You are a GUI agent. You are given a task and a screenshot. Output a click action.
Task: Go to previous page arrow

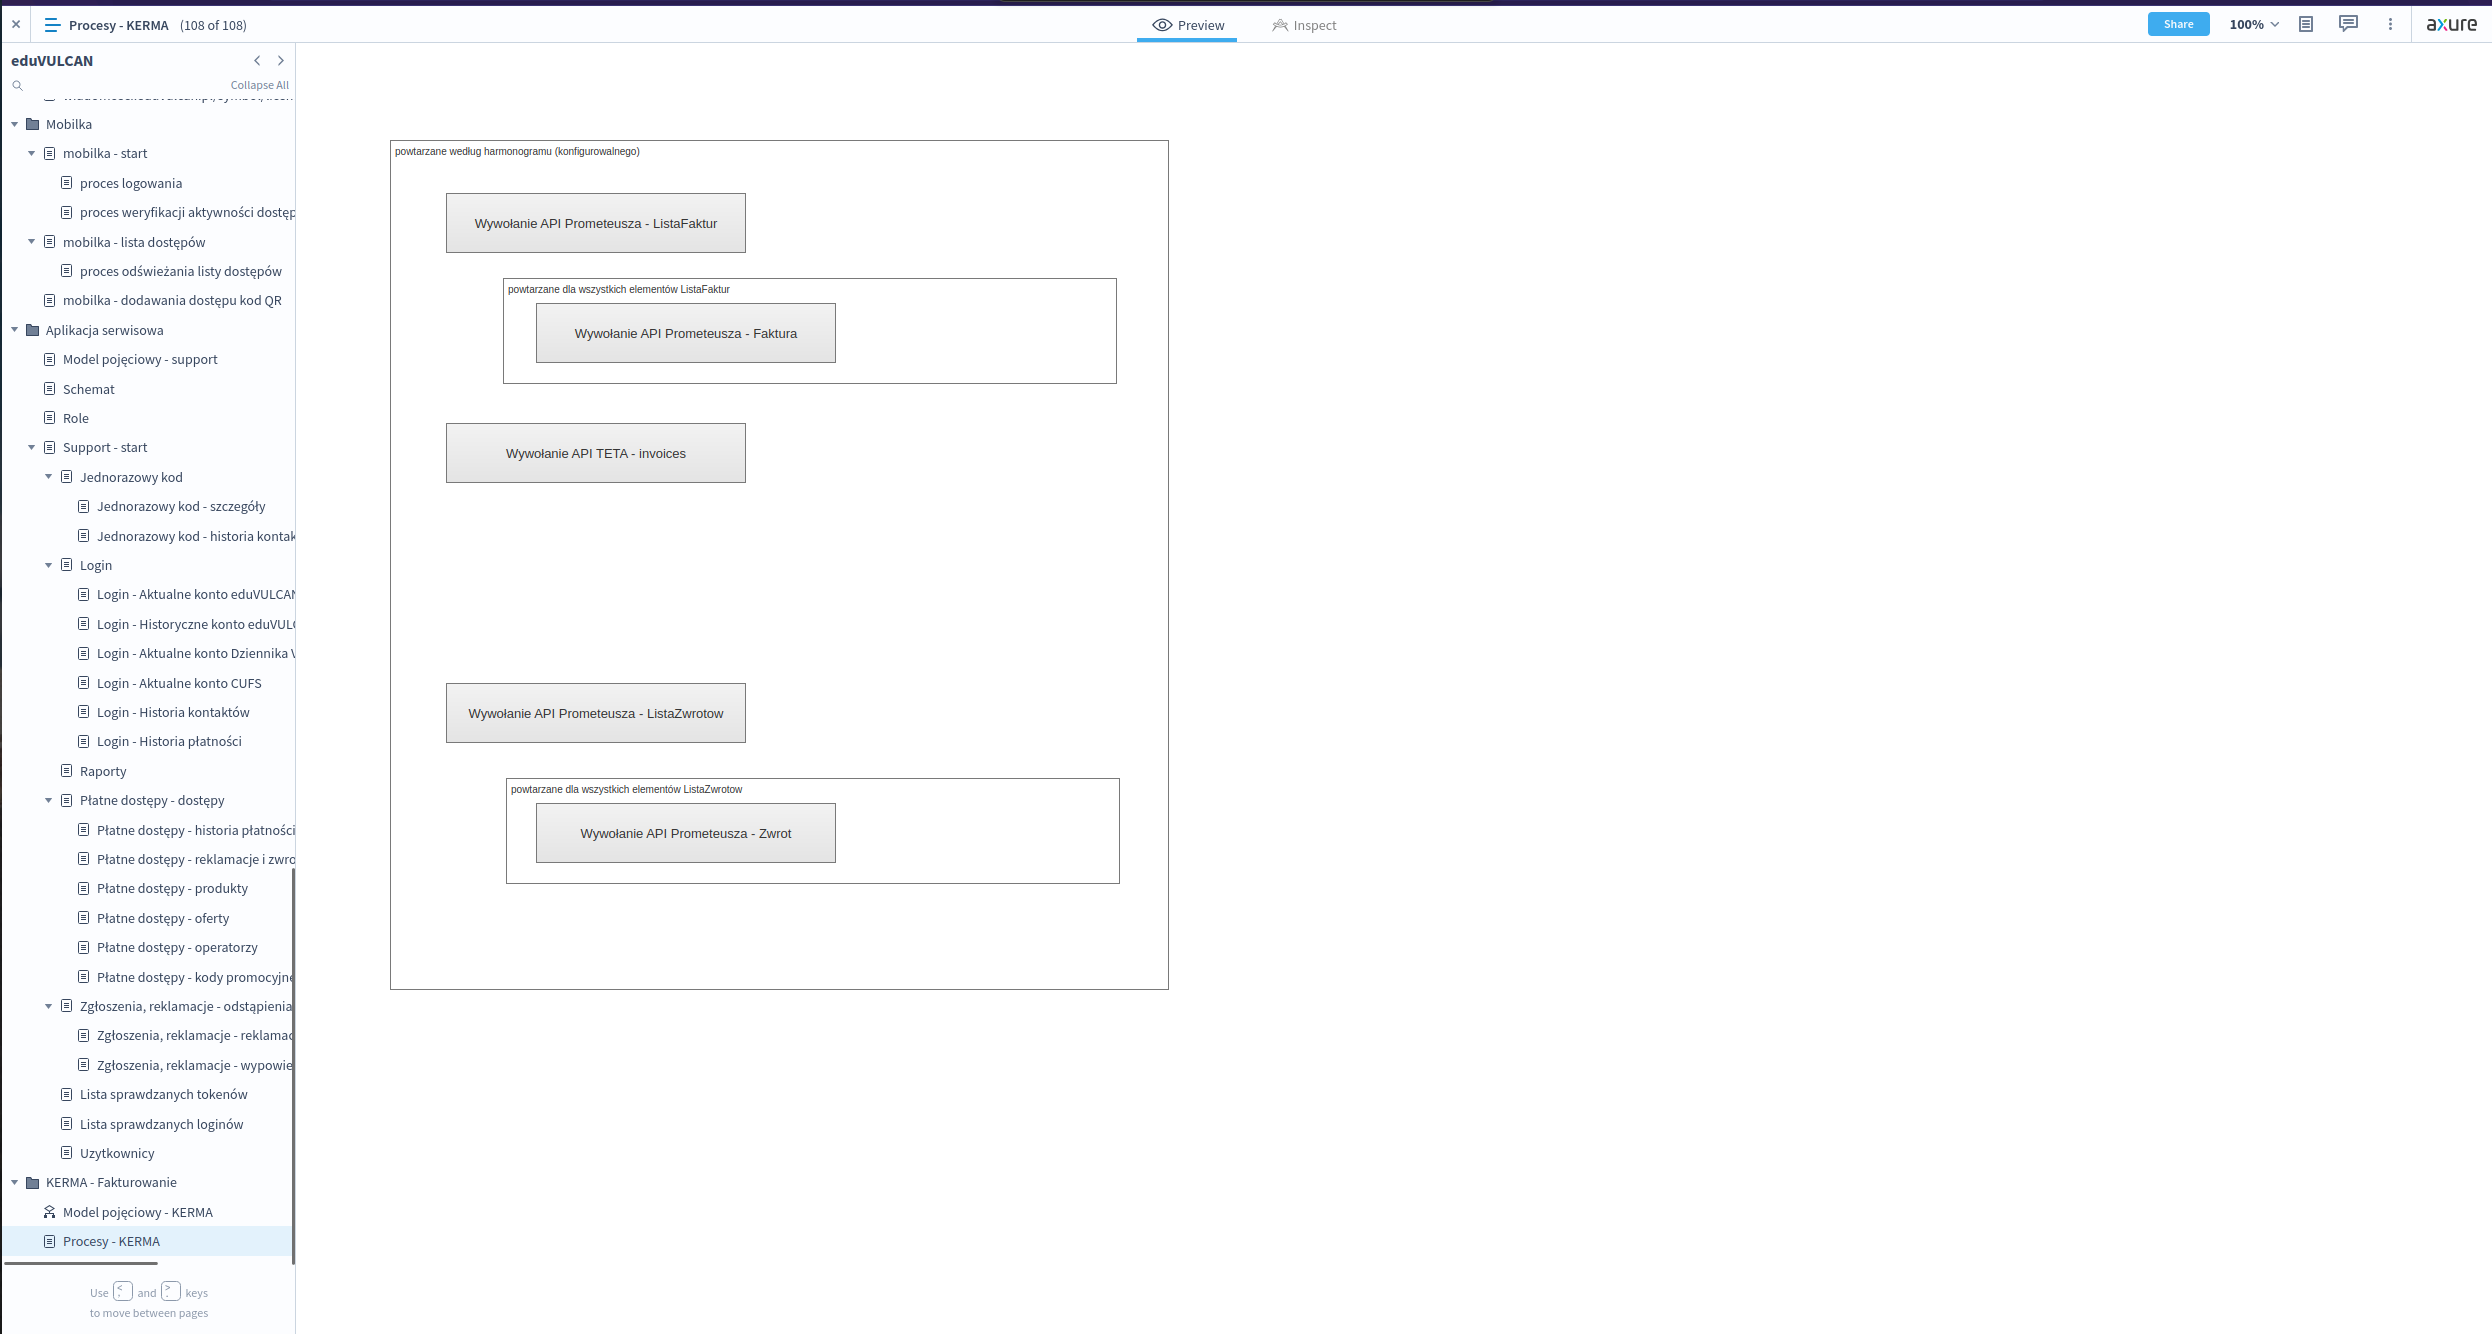click(257, 61)
